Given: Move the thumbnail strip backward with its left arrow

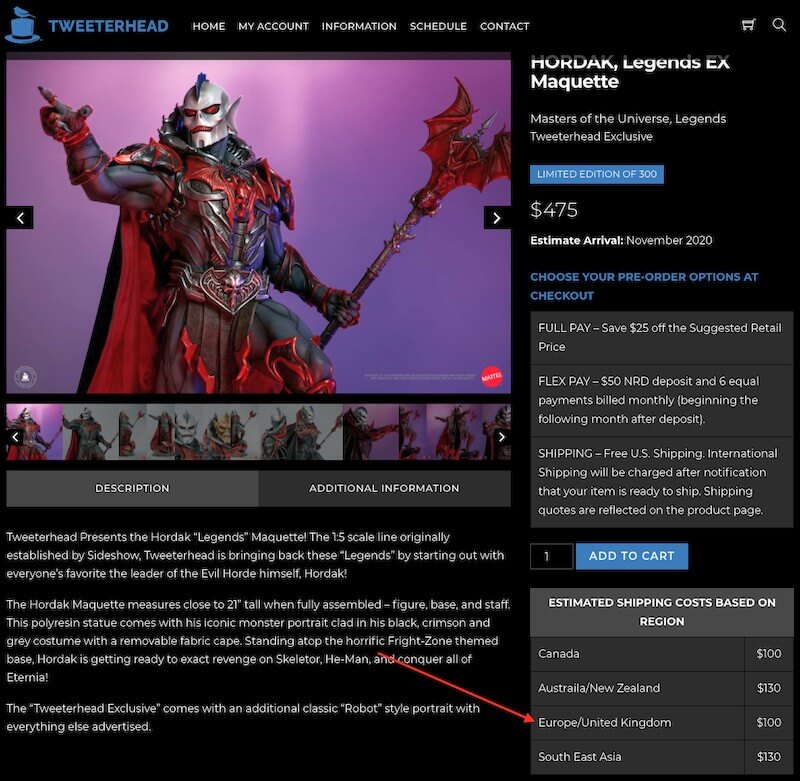Looking at the screenshot, I should click(x=15, y=437).
